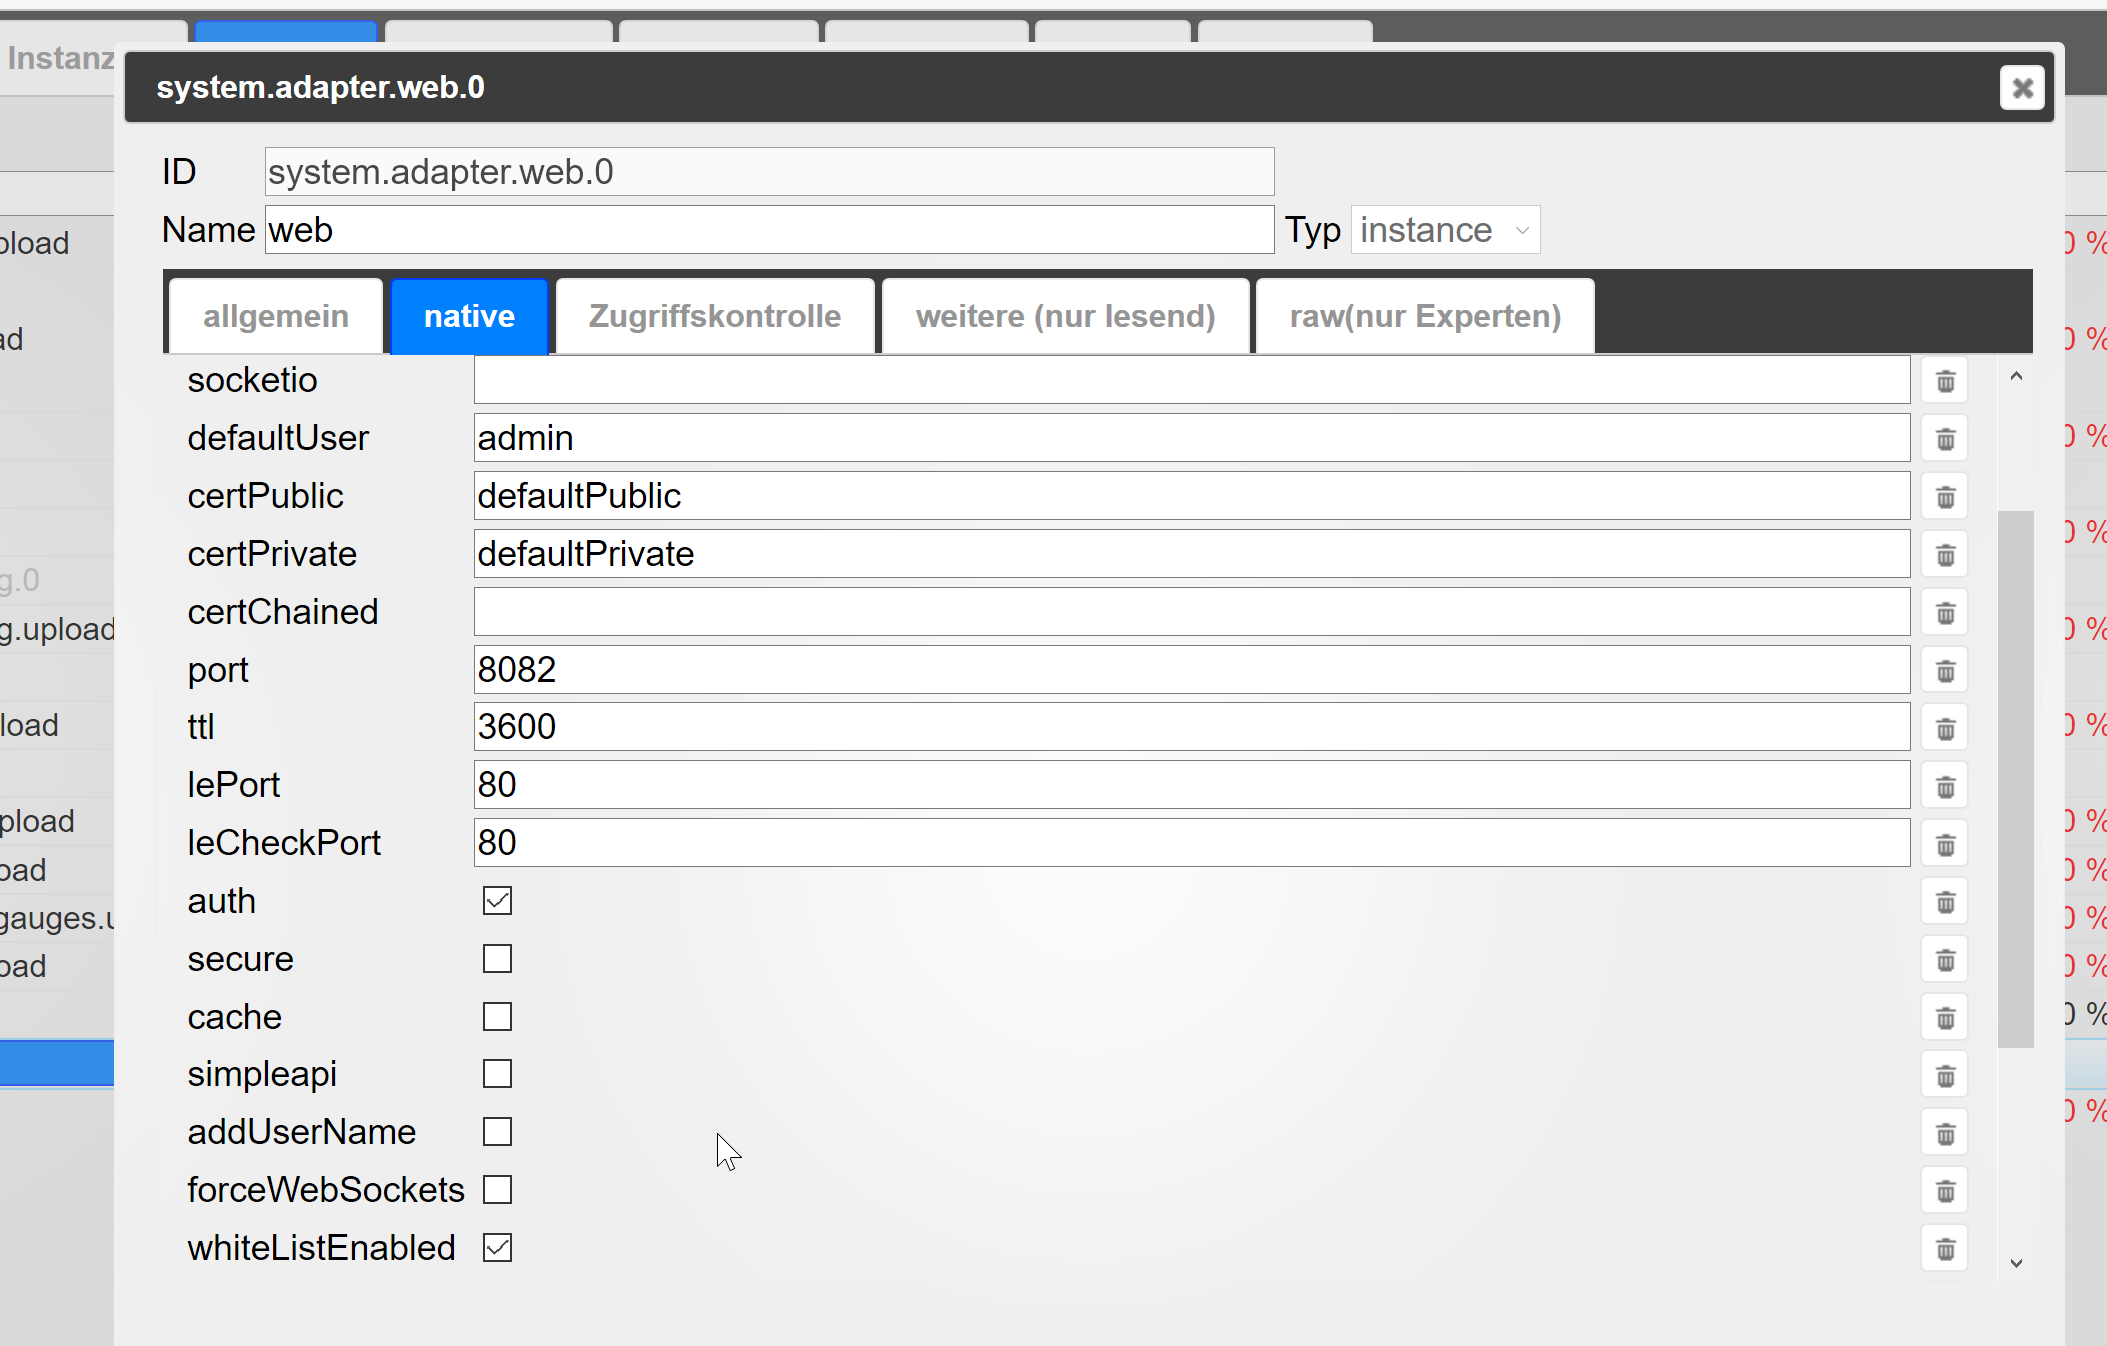Delete the socketio row via trash icon
This screenshot has height=1346, width=2107.
1945,381
